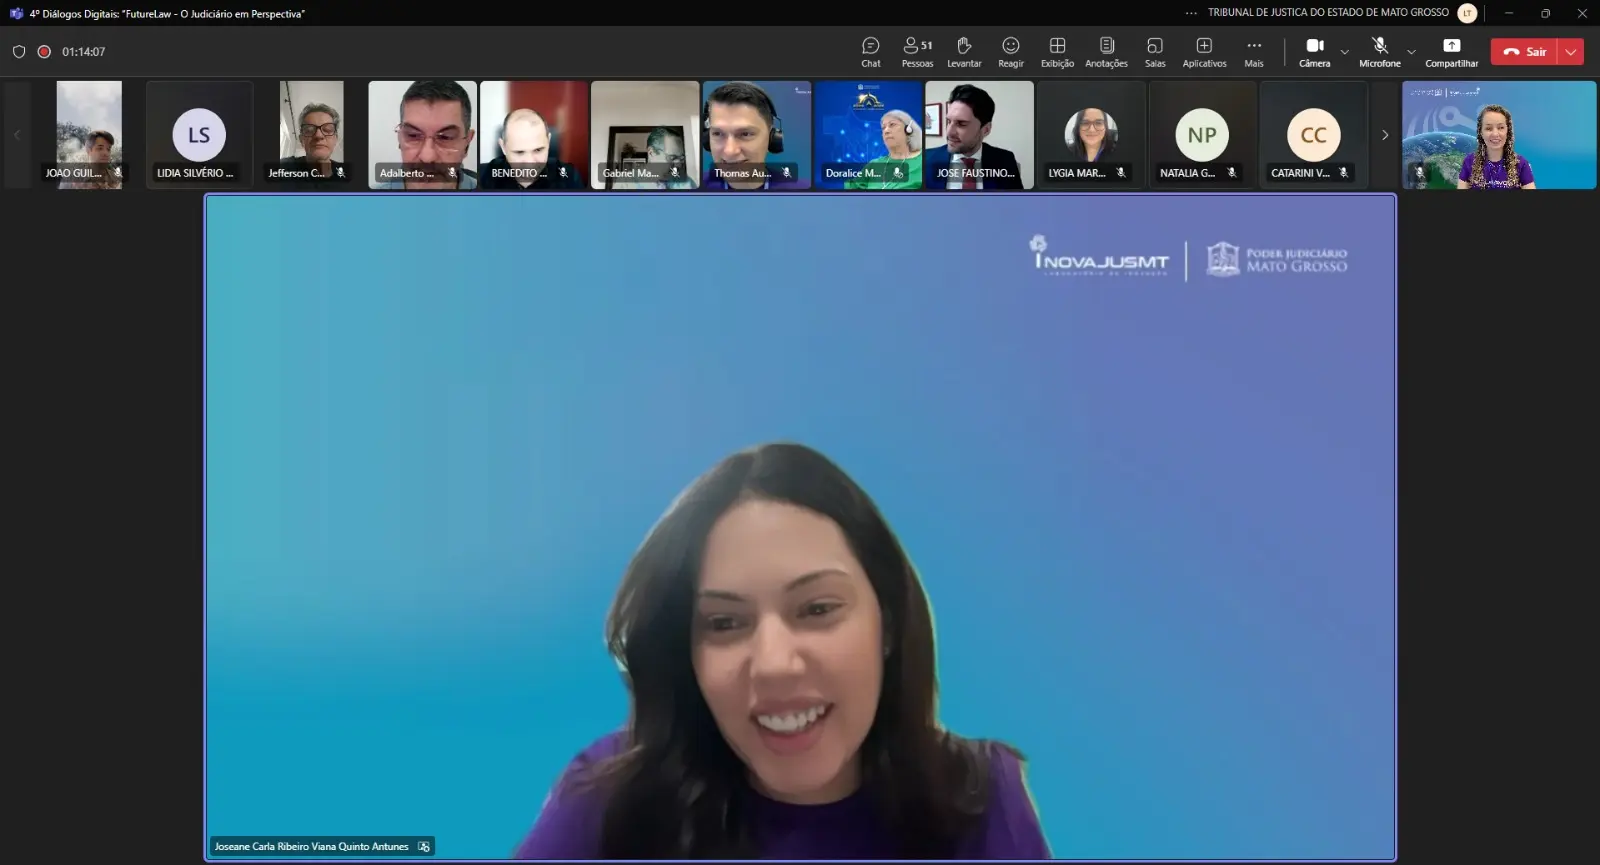Expand microphone options dropdown arrow
Screen dimensions: 1600x865
coord(1411,52)
